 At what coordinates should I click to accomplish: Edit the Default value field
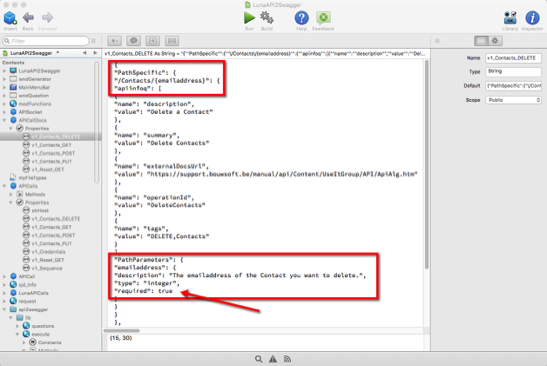[x=513, y=86]
